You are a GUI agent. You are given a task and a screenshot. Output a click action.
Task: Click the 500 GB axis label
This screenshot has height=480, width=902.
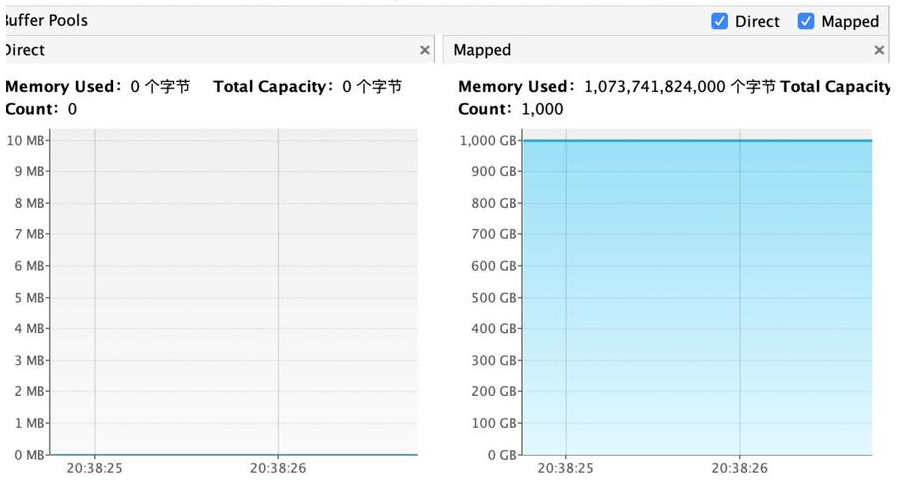pos(494,298)
